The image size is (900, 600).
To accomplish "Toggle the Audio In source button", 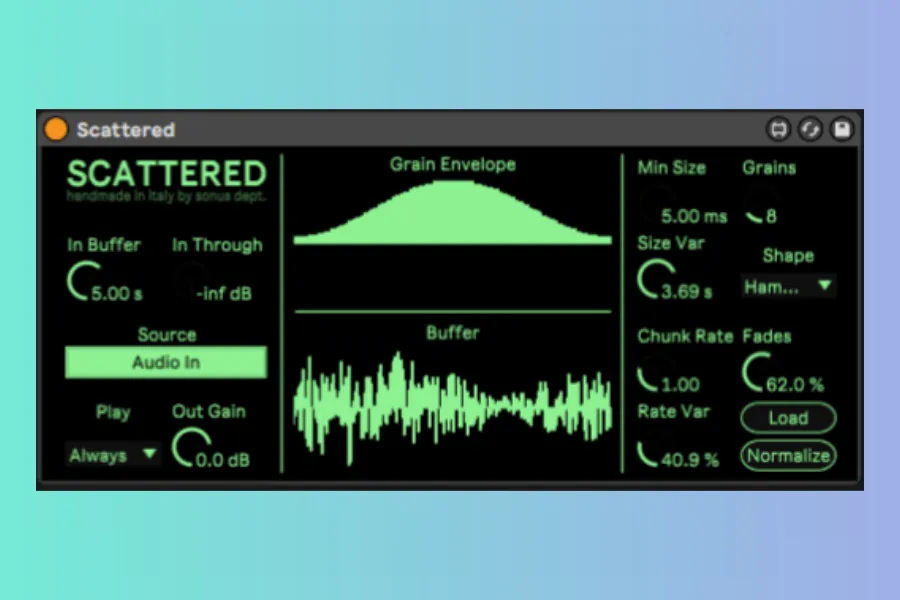I will [x=166, y=362].
